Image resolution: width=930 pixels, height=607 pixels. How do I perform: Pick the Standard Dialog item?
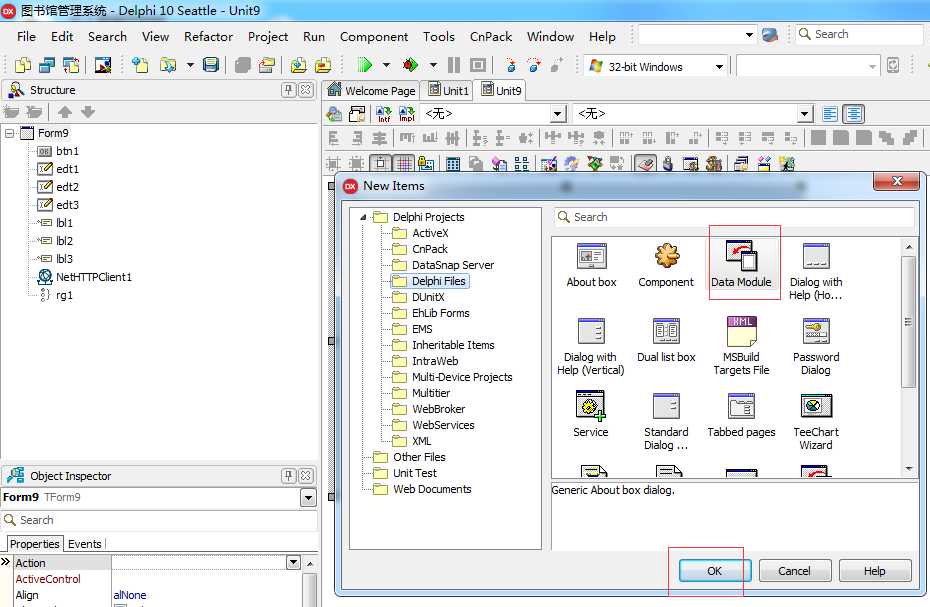tap(666, 421)
